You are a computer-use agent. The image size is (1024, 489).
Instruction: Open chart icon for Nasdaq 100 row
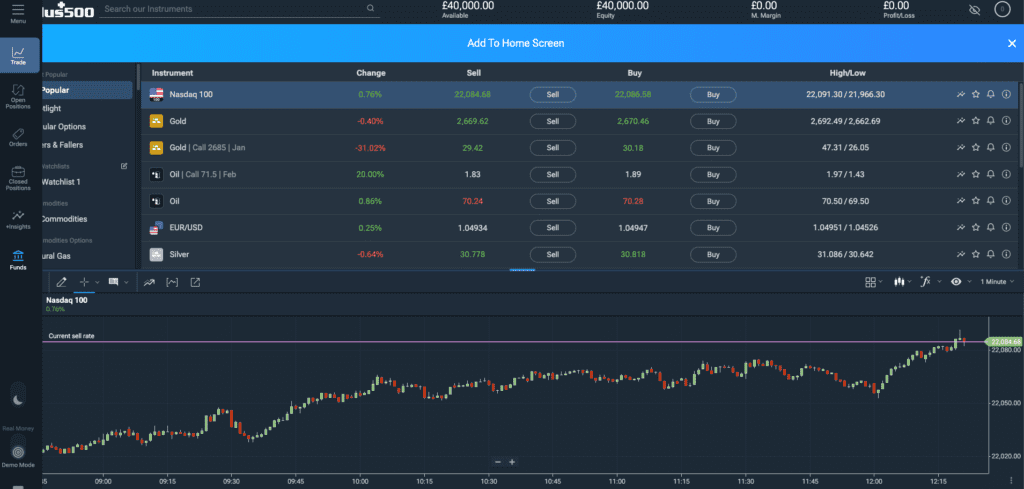(x=961, y=95)
